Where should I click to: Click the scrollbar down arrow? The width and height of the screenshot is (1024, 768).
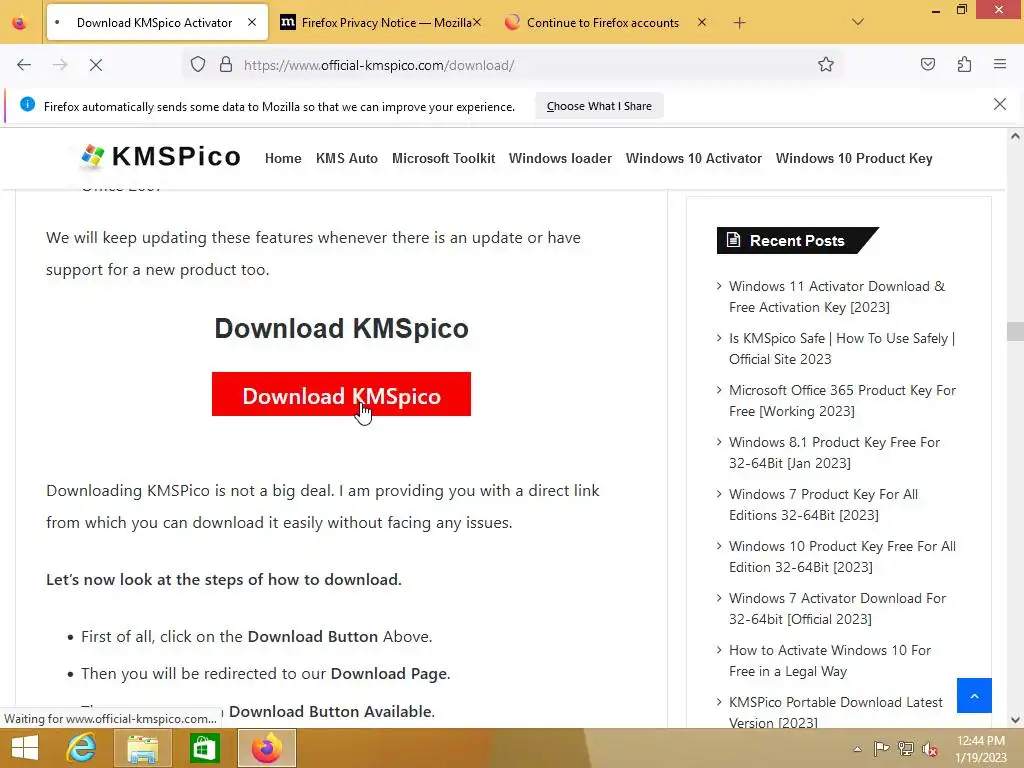tap(1014, 720)
